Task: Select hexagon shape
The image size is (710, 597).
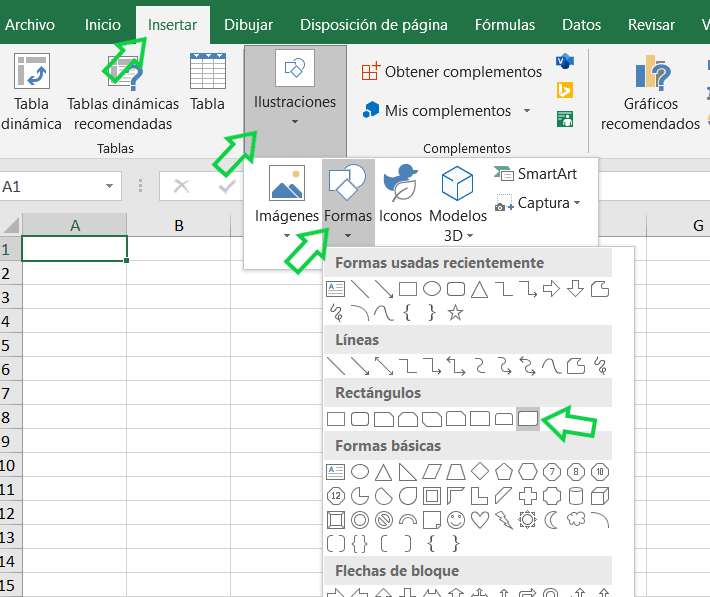Action: click(528, 472)
